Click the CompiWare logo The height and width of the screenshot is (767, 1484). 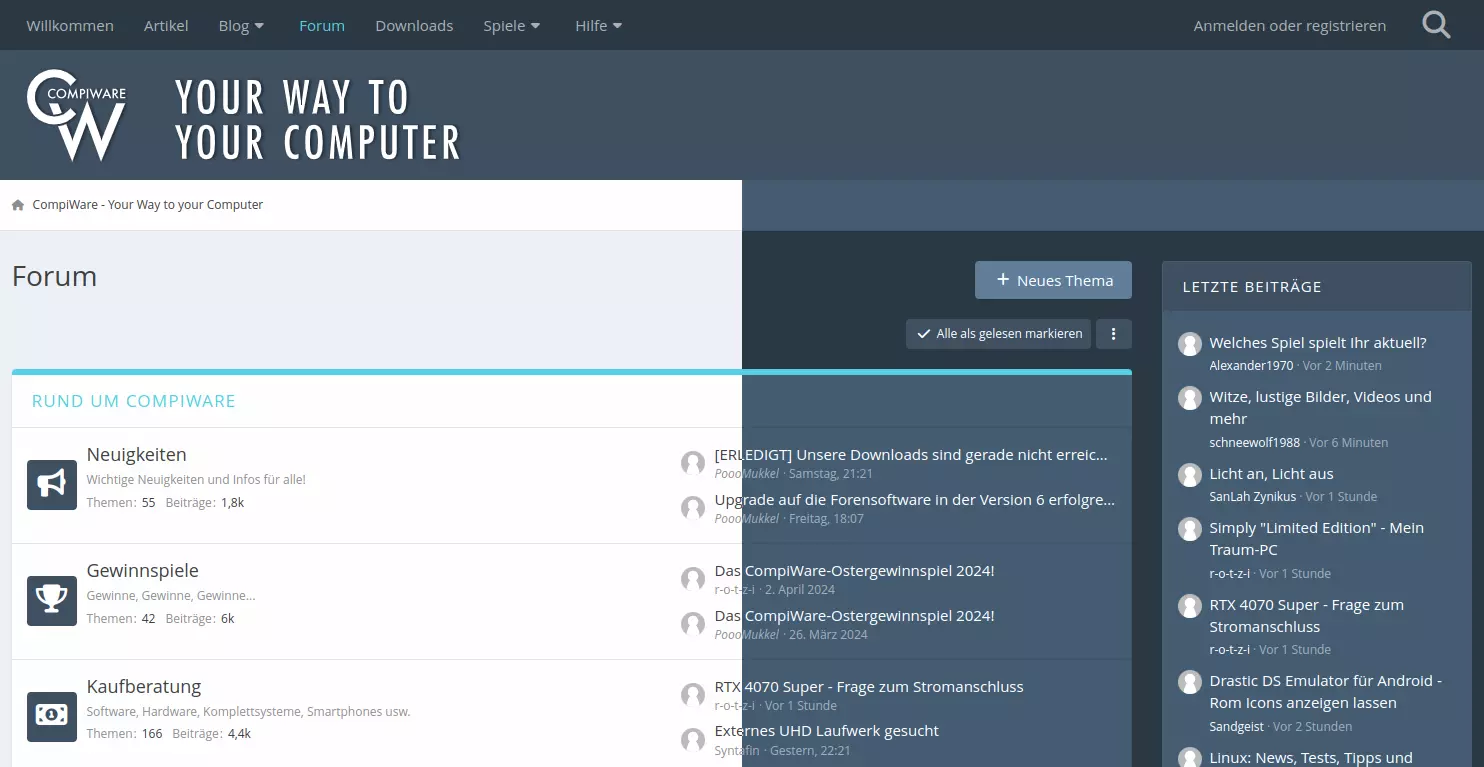(76, 115)
